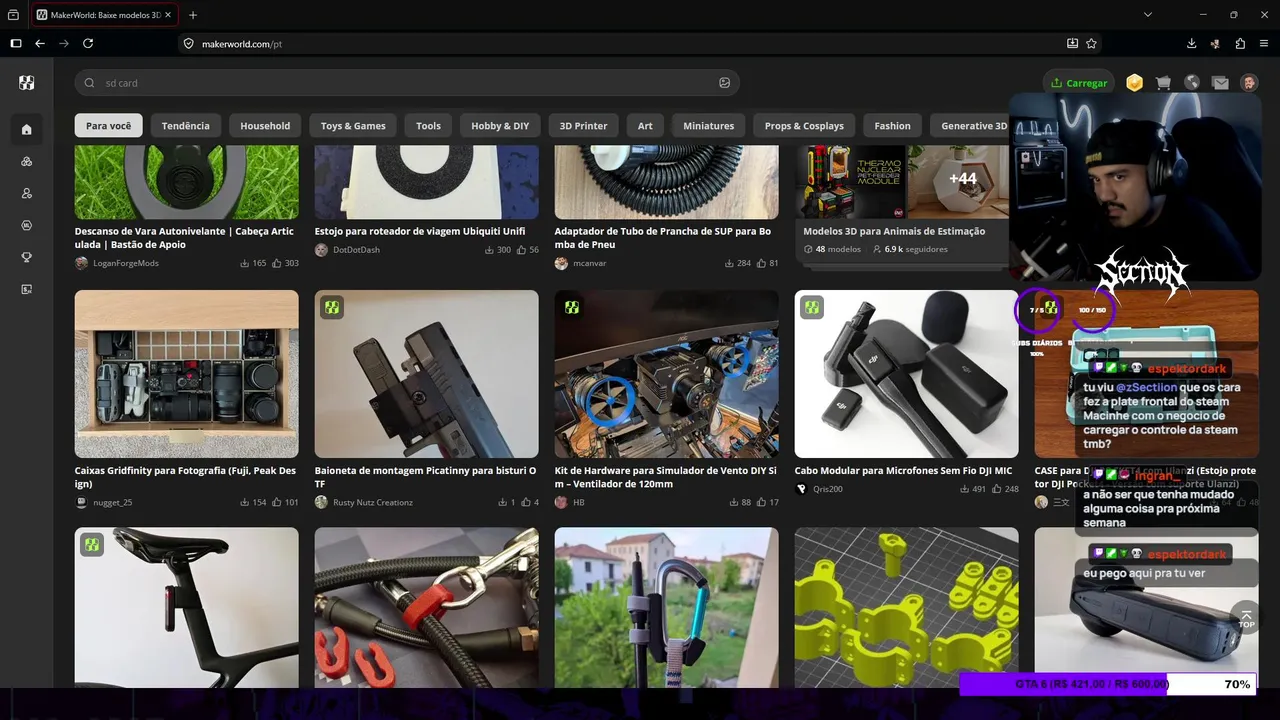The image size is (1280, 720).
Task: Select the Hobby & DIY category tab
Action: pos(500,126)
